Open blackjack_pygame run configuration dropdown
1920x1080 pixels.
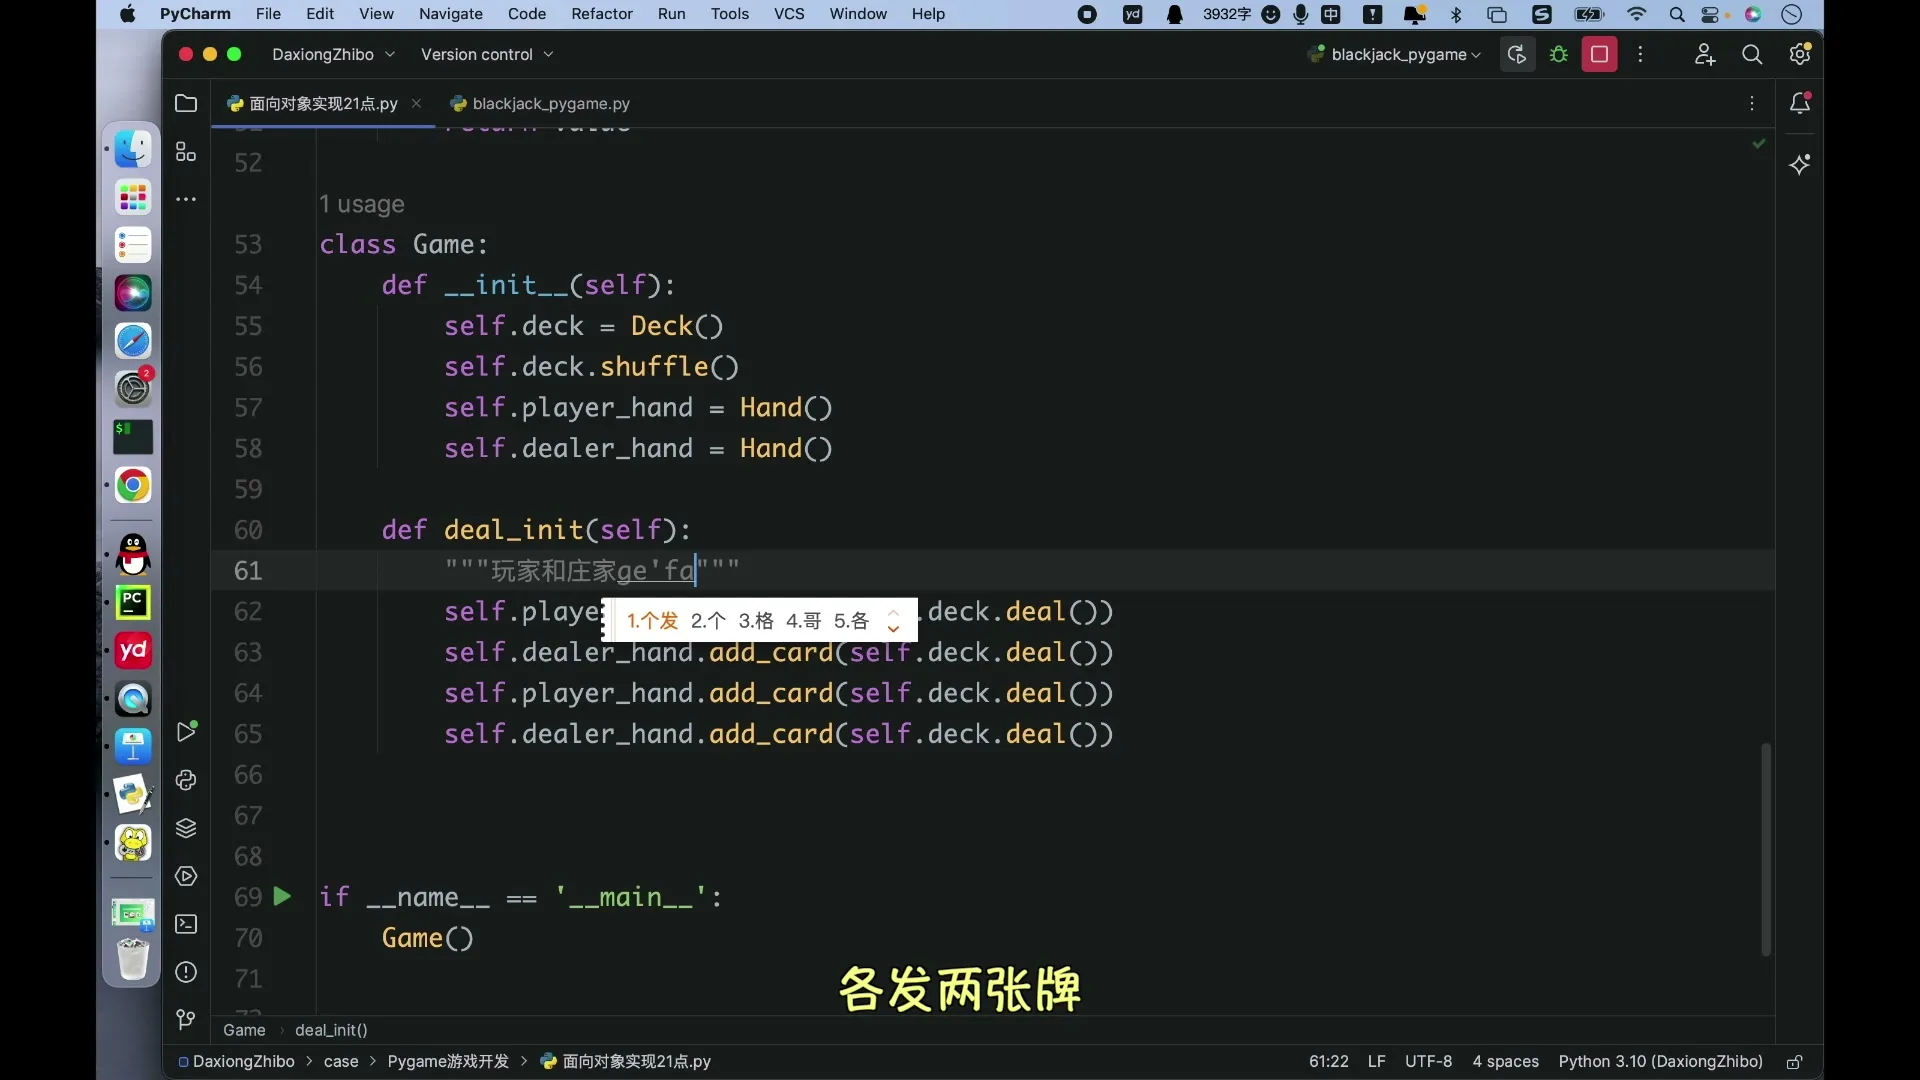(x=1395, y=55)
